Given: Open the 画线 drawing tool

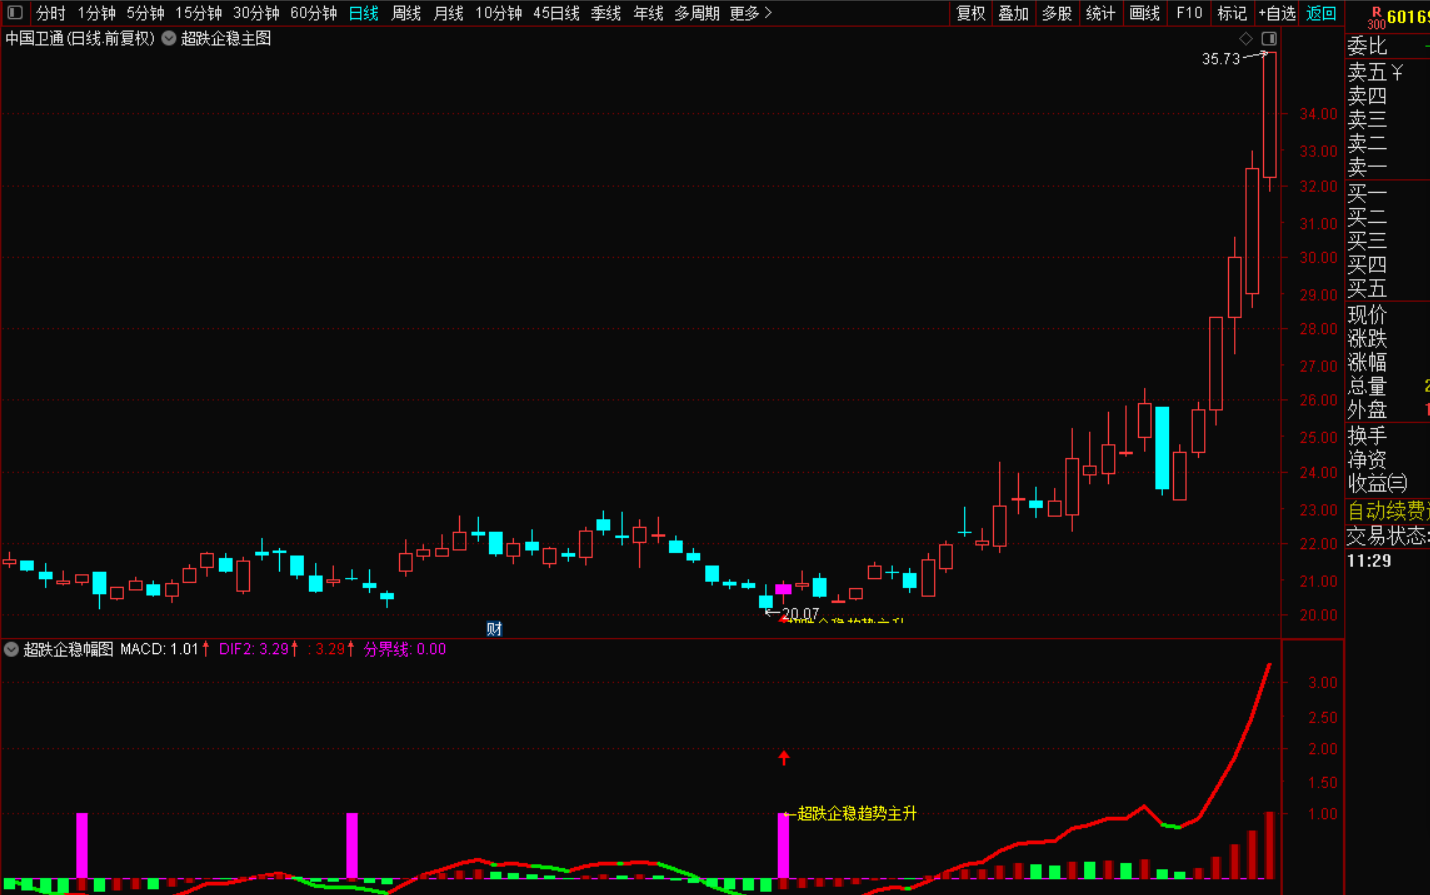Looking at the screenshot, I should tap(1144, 13).
